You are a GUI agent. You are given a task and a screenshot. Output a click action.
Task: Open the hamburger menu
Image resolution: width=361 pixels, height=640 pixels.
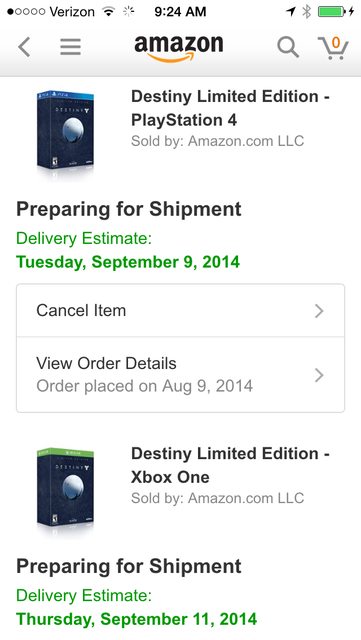[x=71, y=47]
